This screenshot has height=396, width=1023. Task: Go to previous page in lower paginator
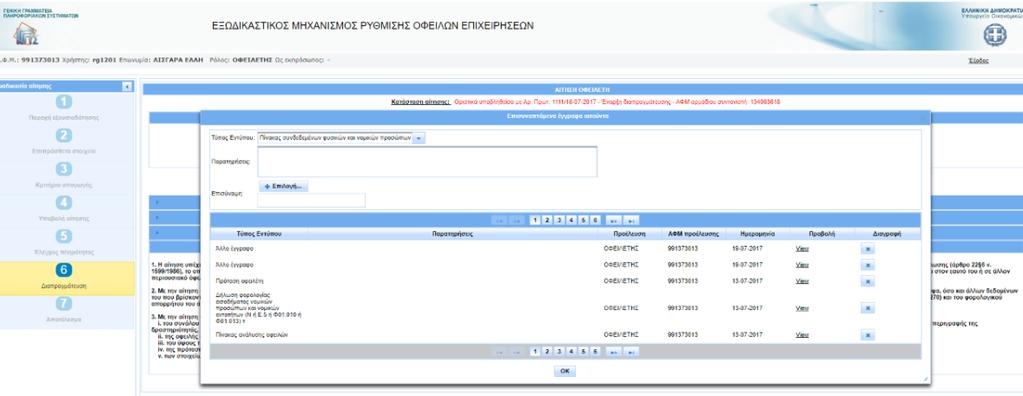point(516,352)
